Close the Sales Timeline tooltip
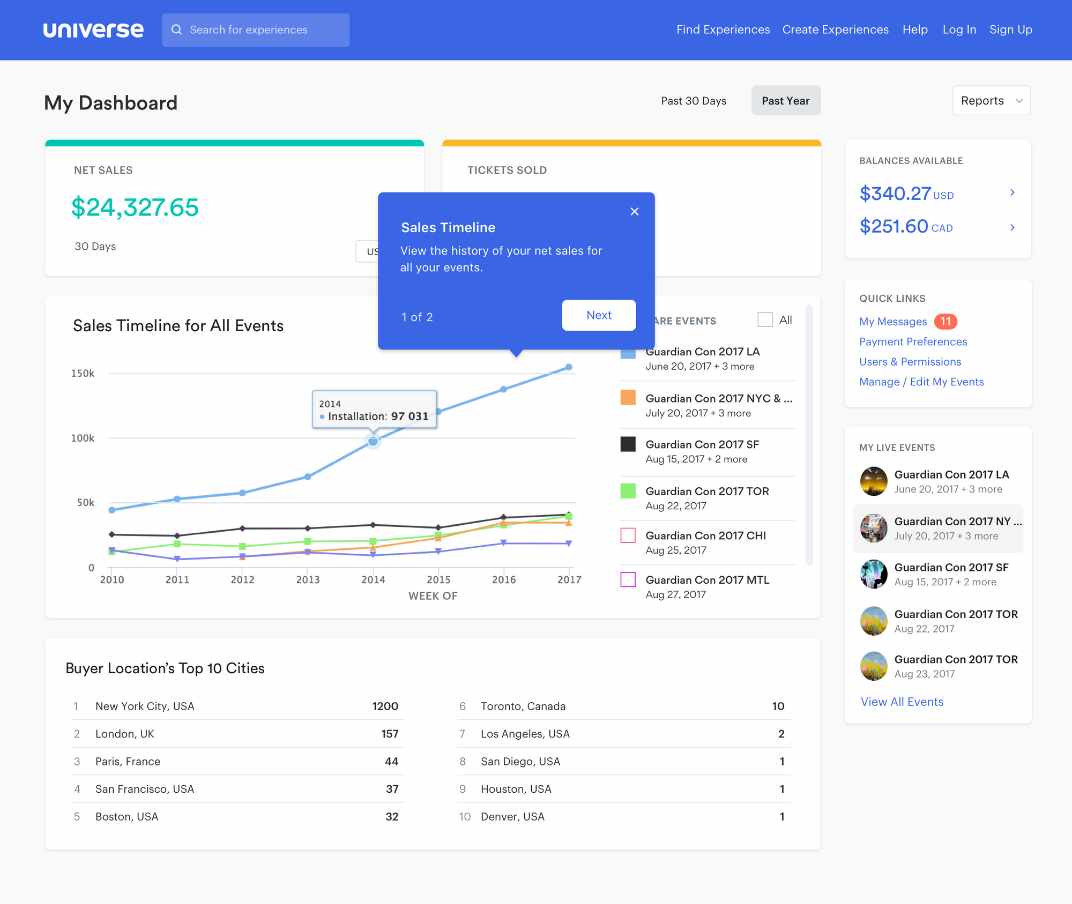The height and width of the screenshot is (904, 1072). [634, 212]
